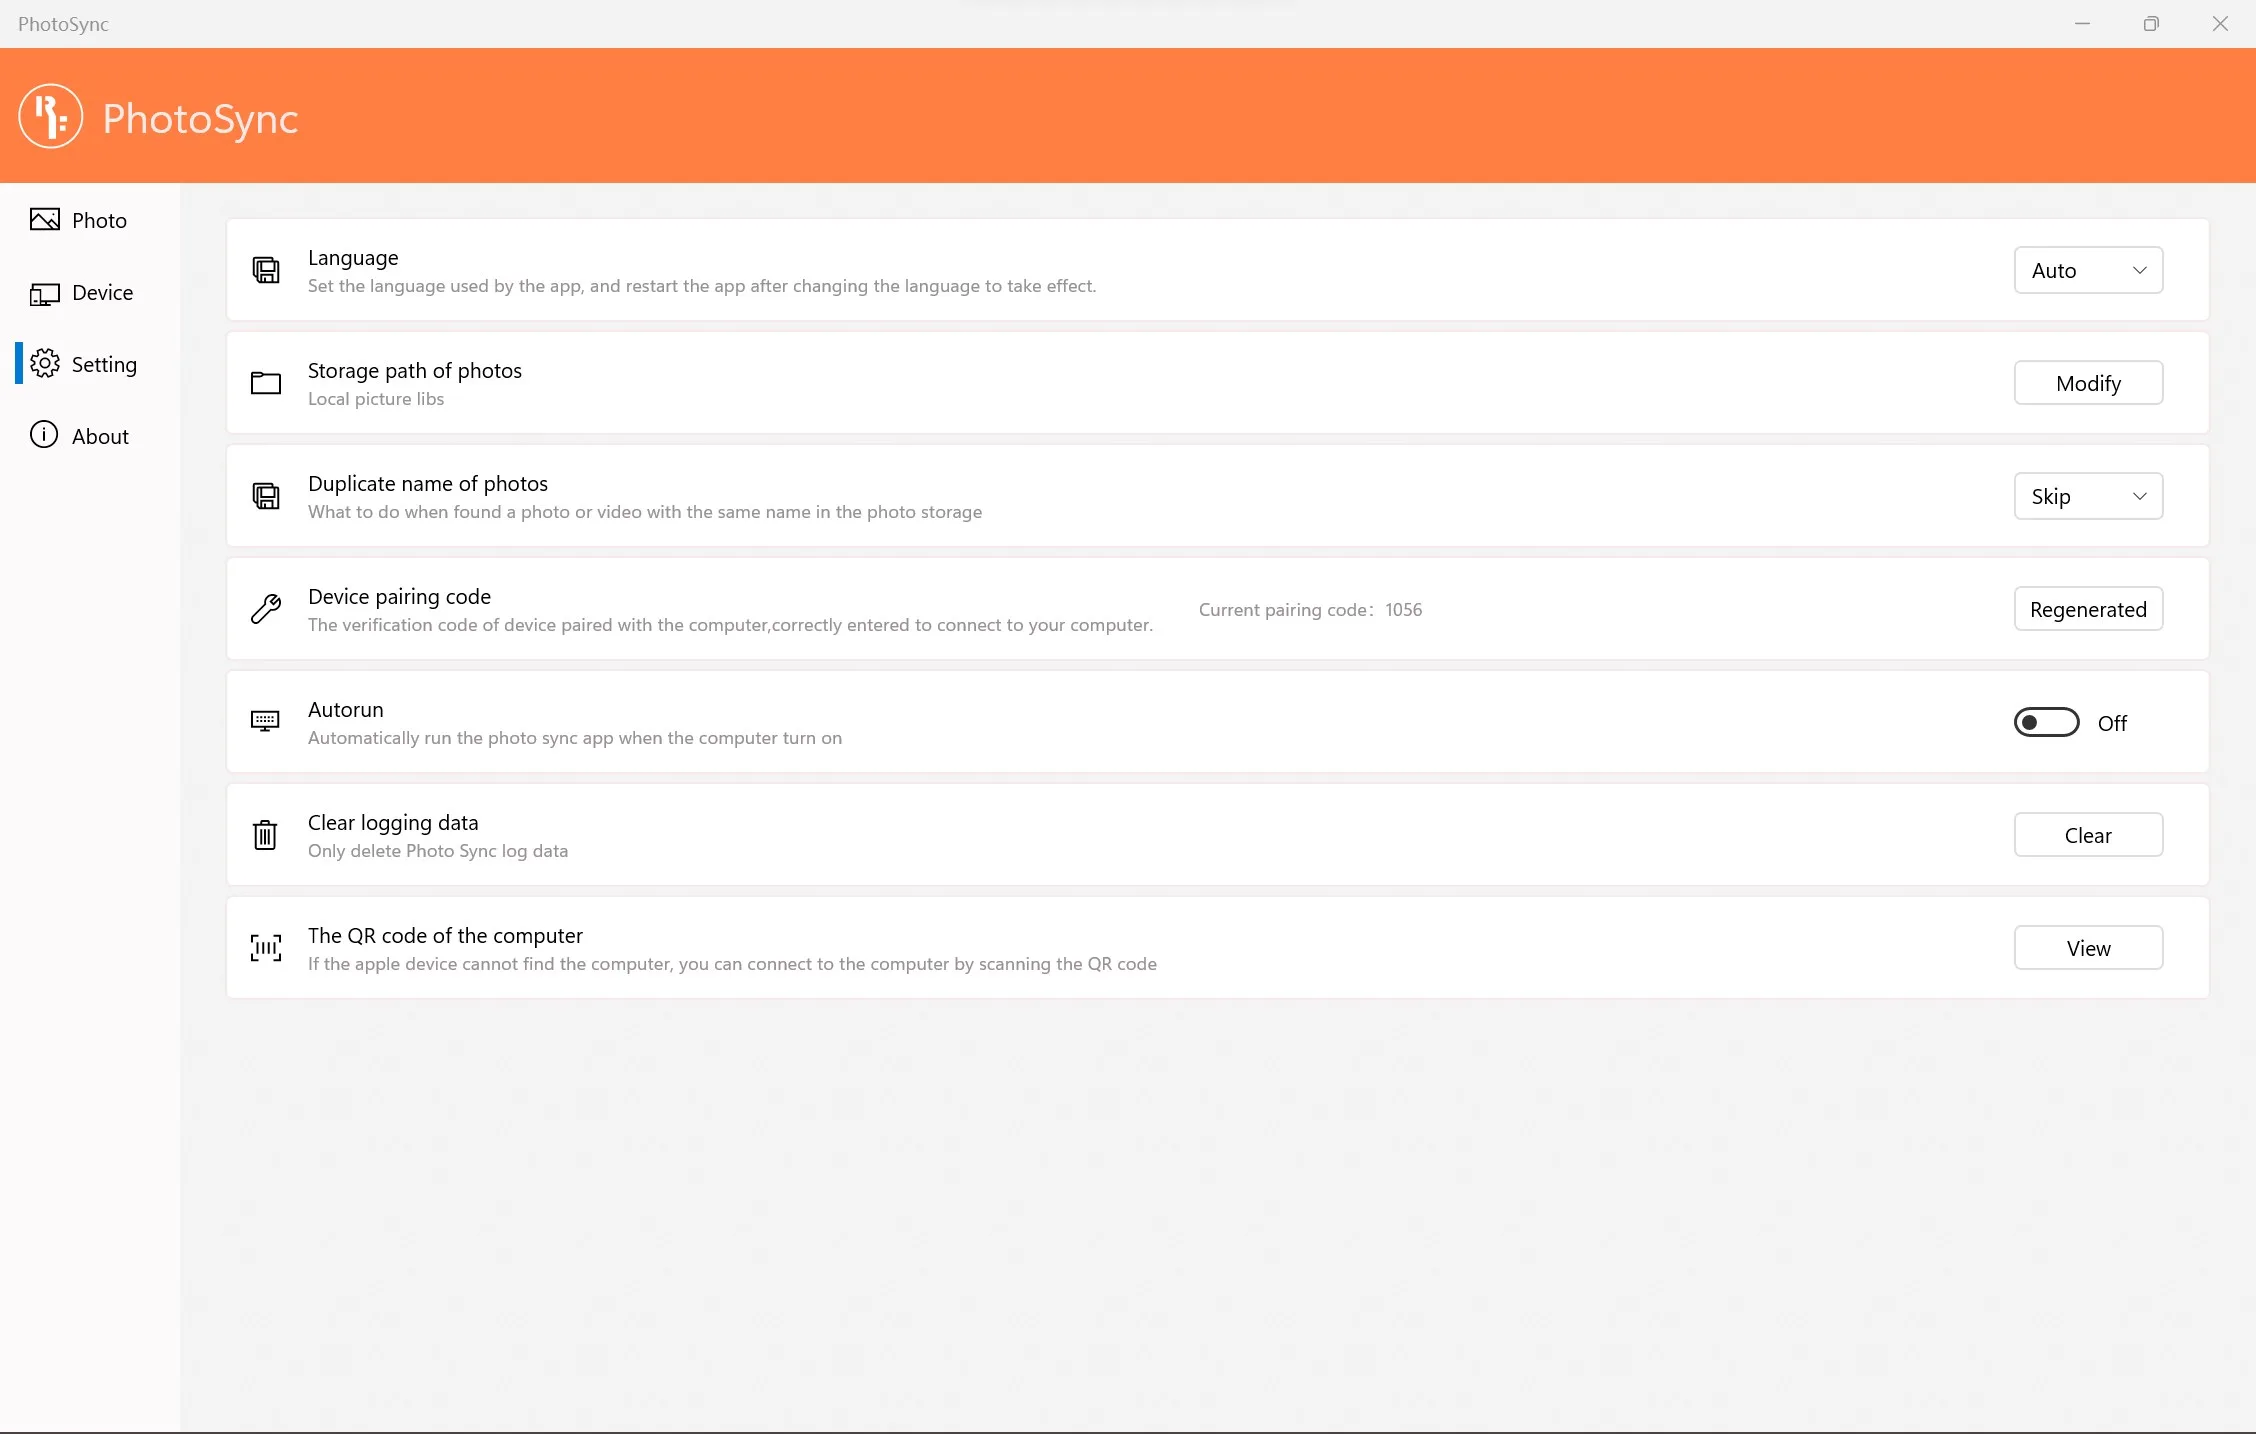Click the 'Device pairing code' title
Image resolution: width=2256 pixels, height=1434 pixels.
pyautogui.click(x=399, y=597)
